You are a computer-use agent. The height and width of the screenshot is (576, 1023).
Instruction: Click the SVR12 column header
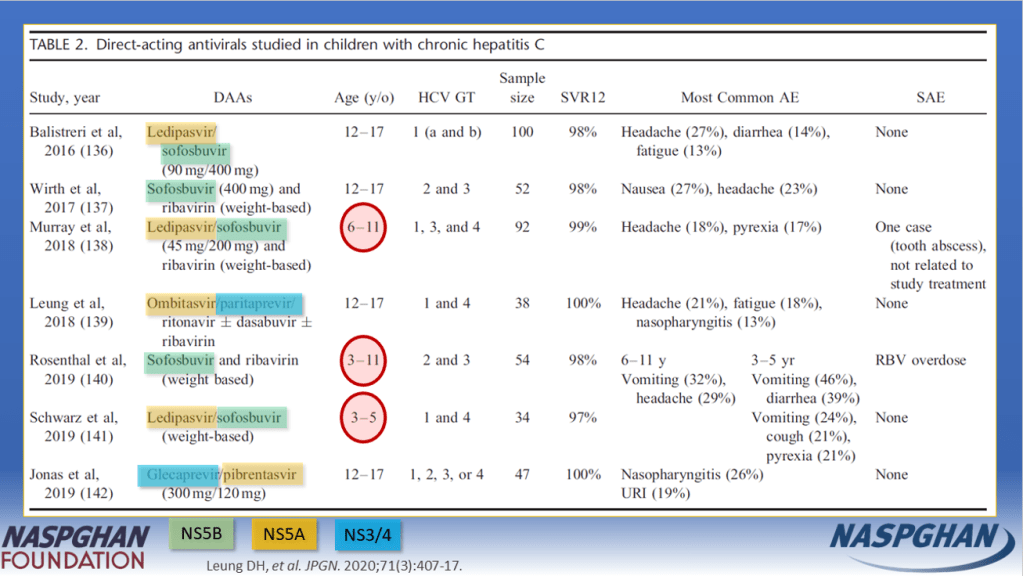click(583, 98)
